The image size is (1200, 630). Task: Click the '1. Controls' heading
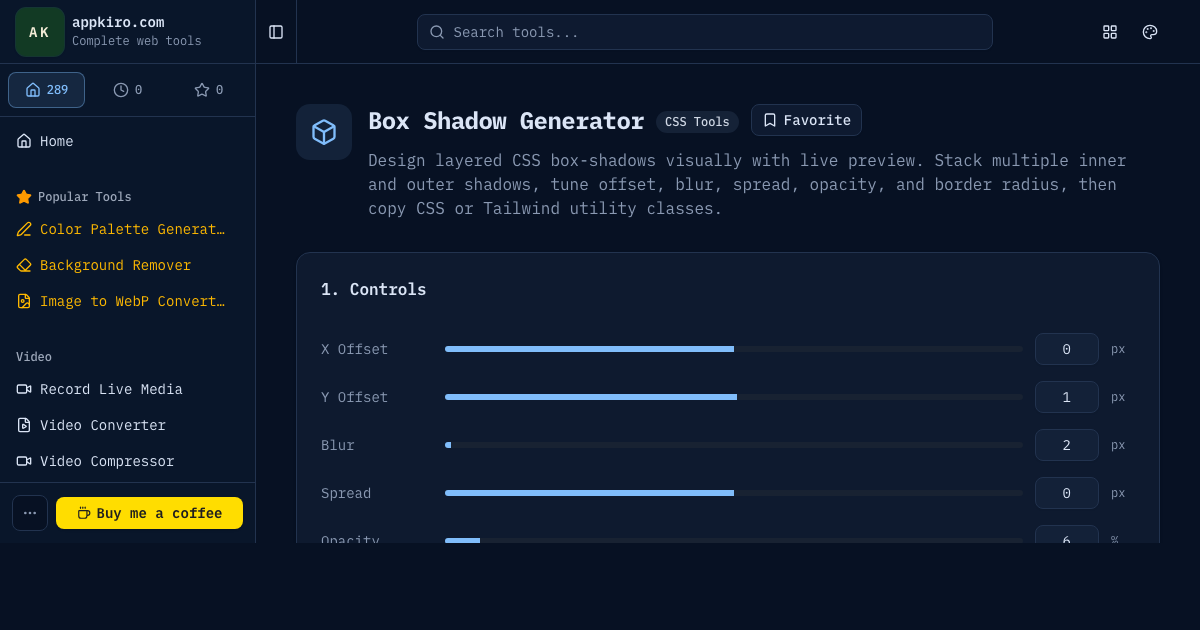pyautogui.click(x=373, y=289)
